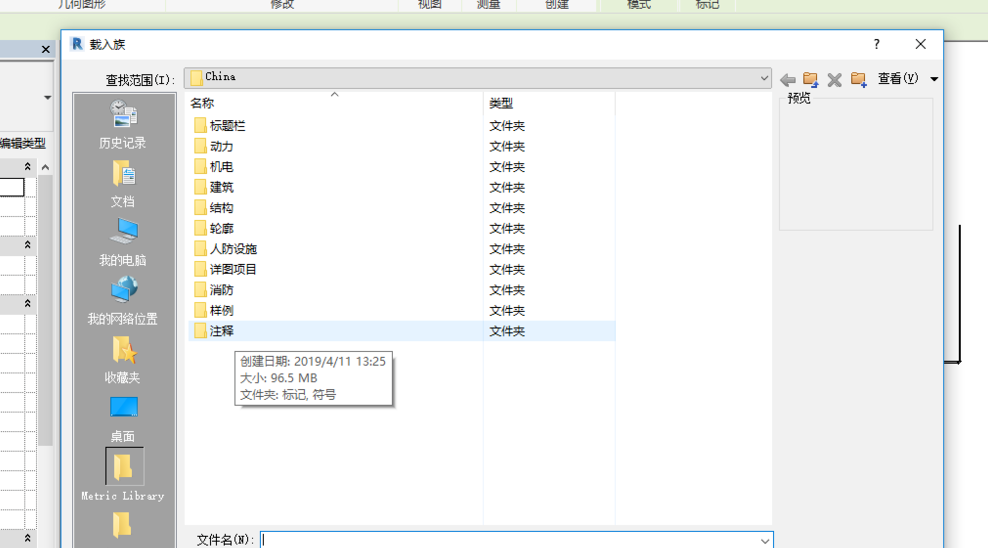Image resolution: width=988 pixels, height=548 pixels.
Task: Click folder icon of 消防 row
Action: point(200,290)
